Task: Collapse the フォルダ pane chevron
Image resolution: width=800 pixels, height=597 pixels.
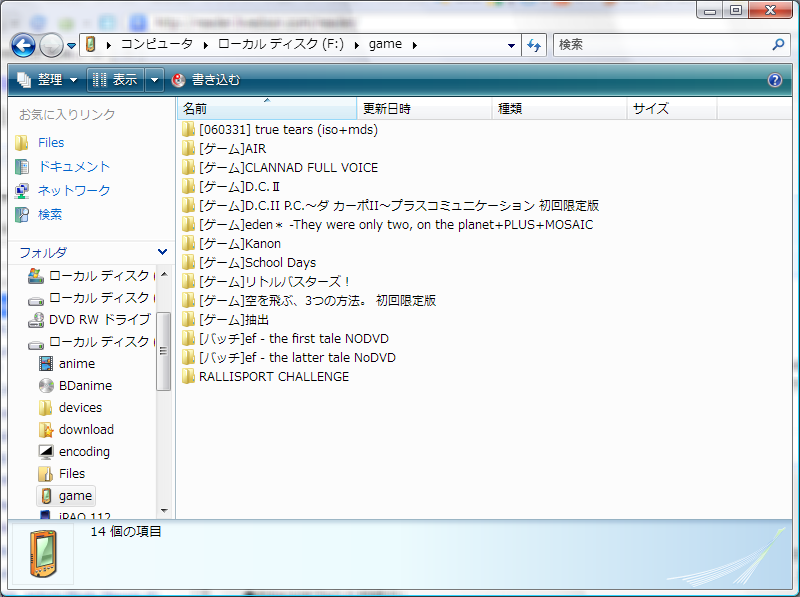Action: pos(162,252)
